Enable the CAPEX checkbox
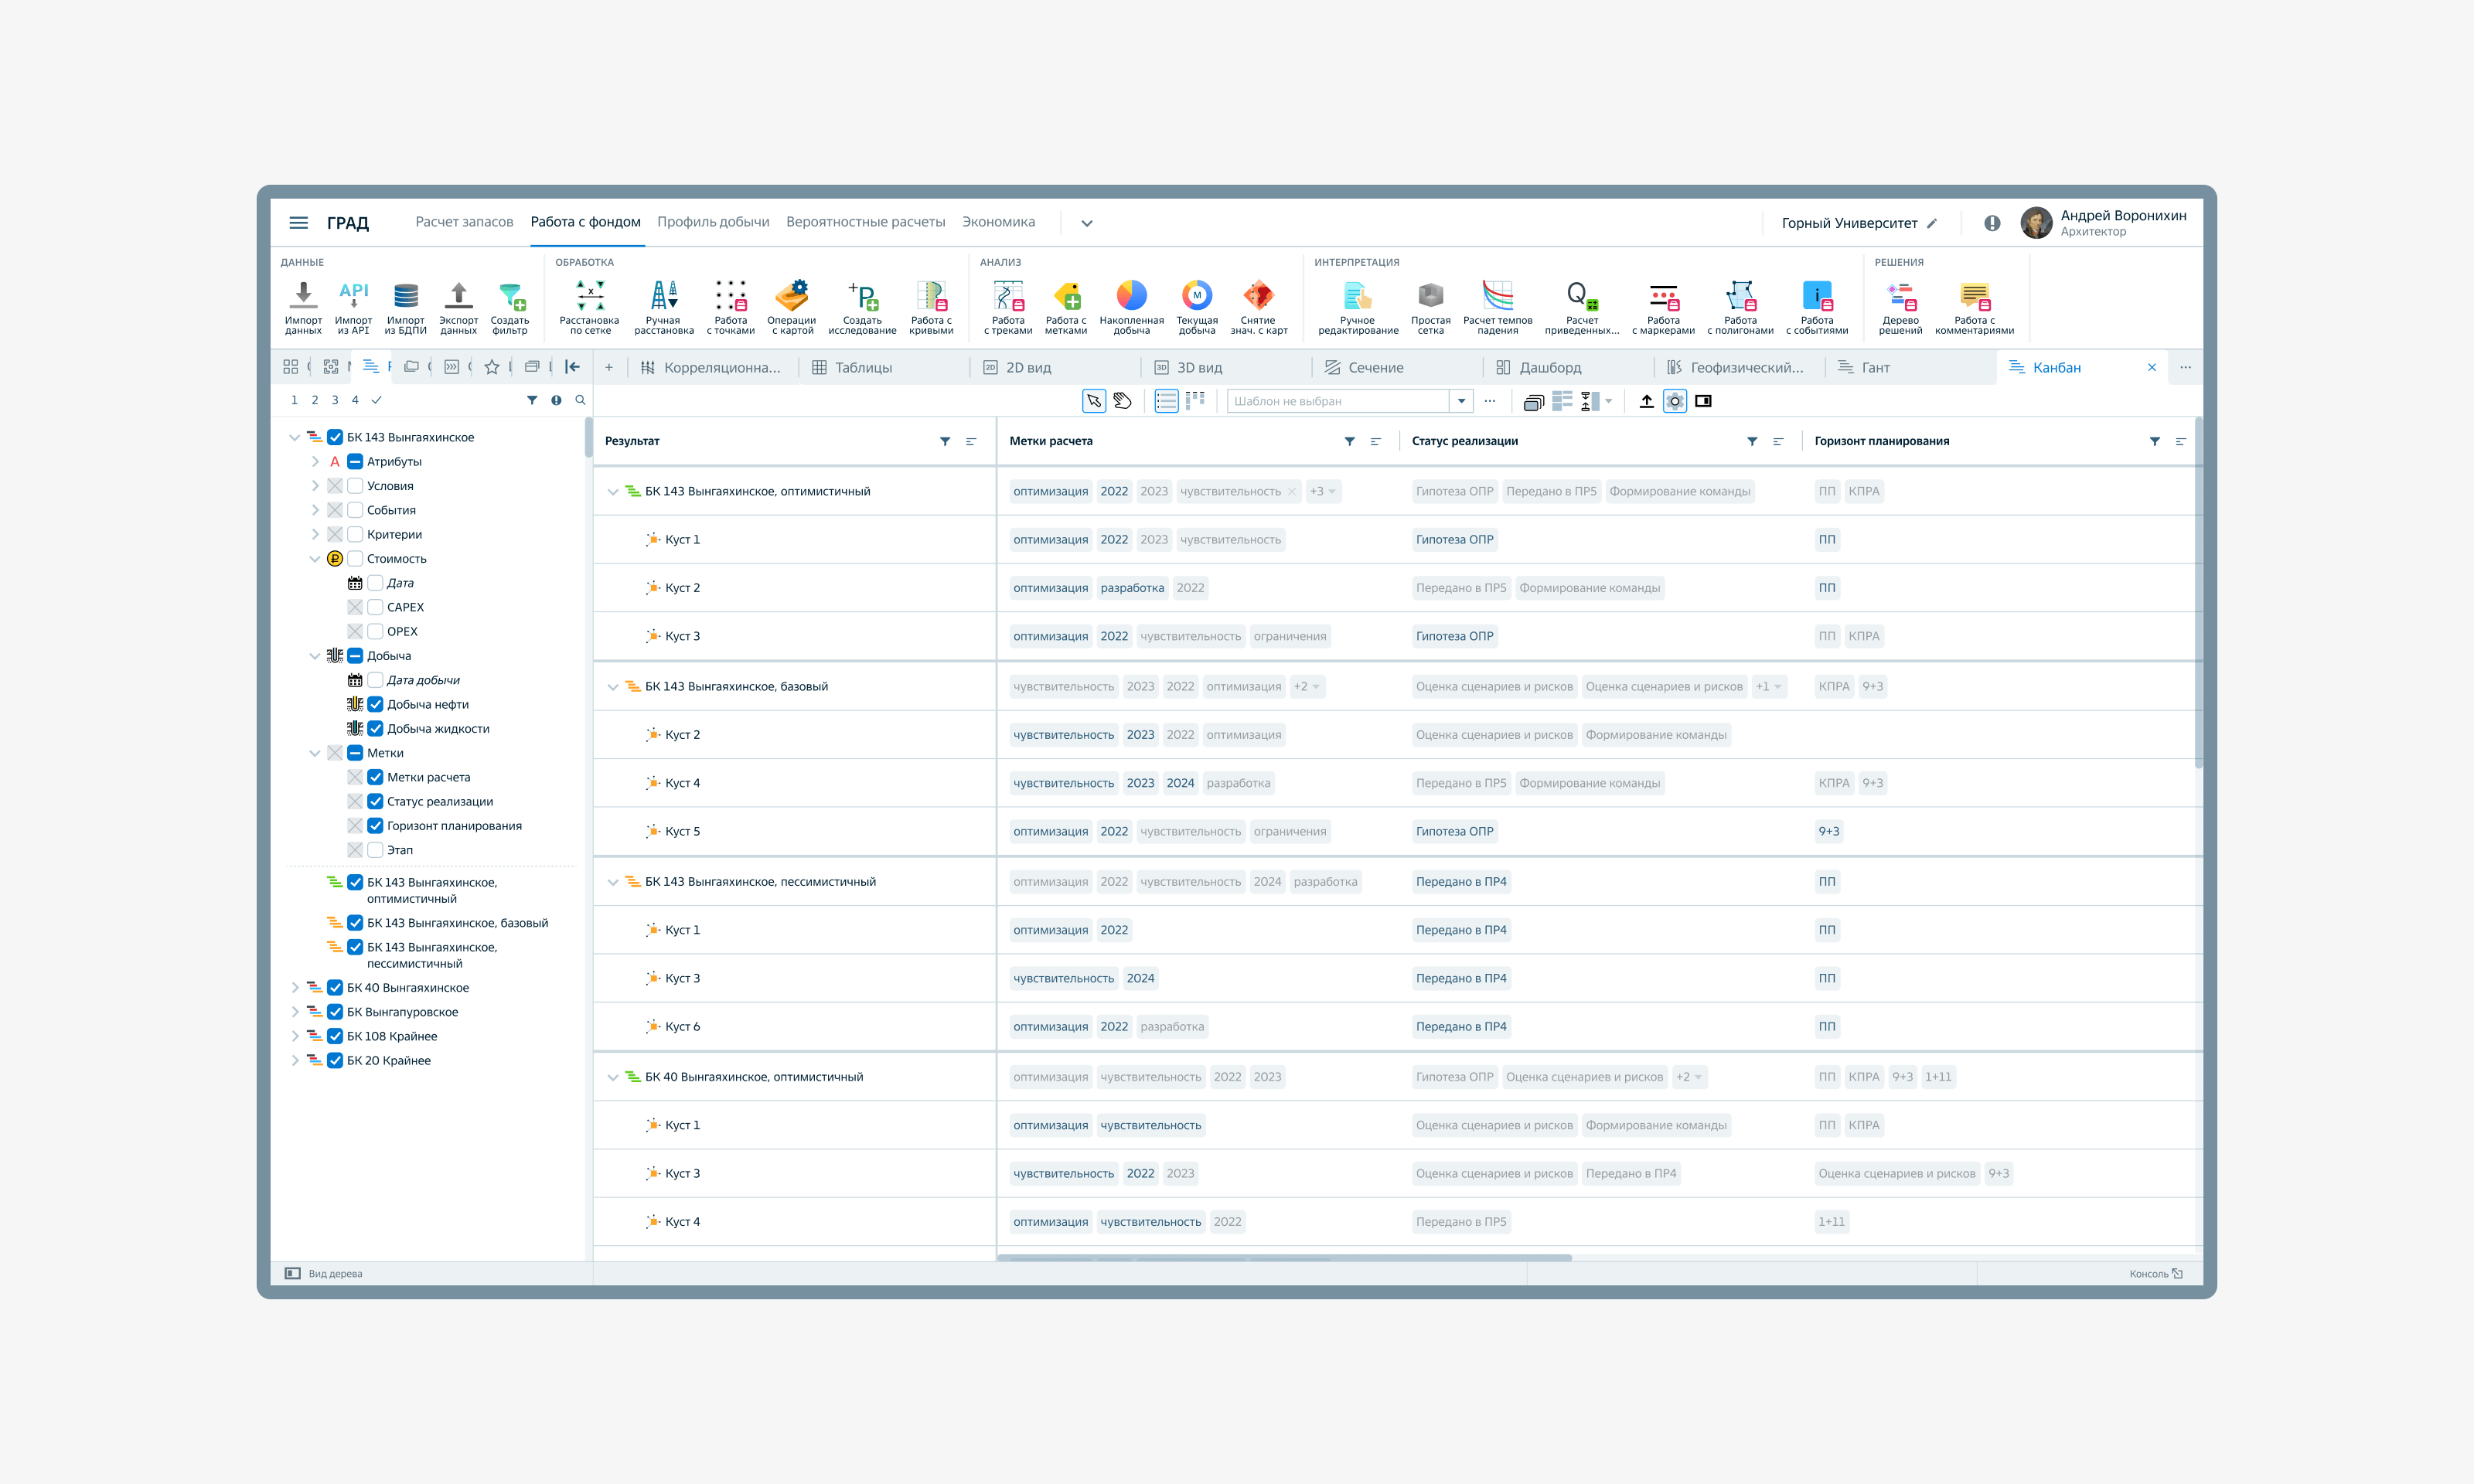 (376, 607)
